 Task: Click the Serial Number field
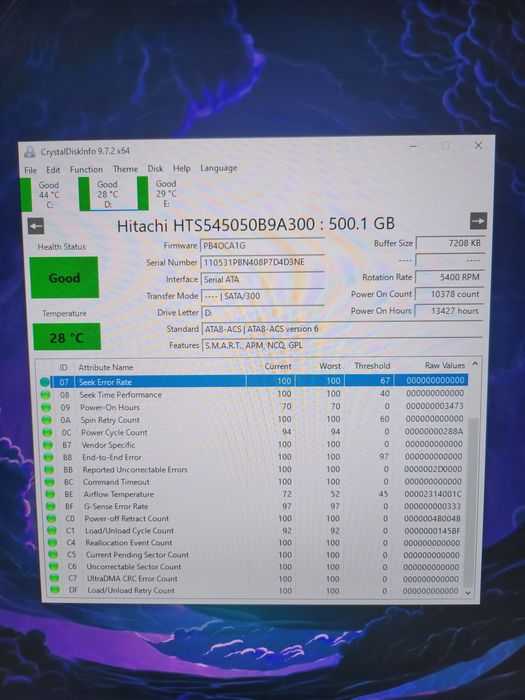coord(262,262)
